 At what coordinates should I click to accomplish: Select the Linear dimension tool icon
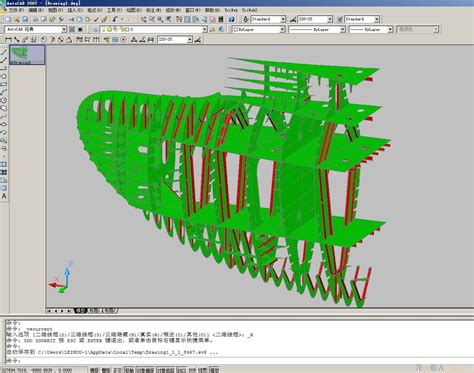click(x=8, y=40)
